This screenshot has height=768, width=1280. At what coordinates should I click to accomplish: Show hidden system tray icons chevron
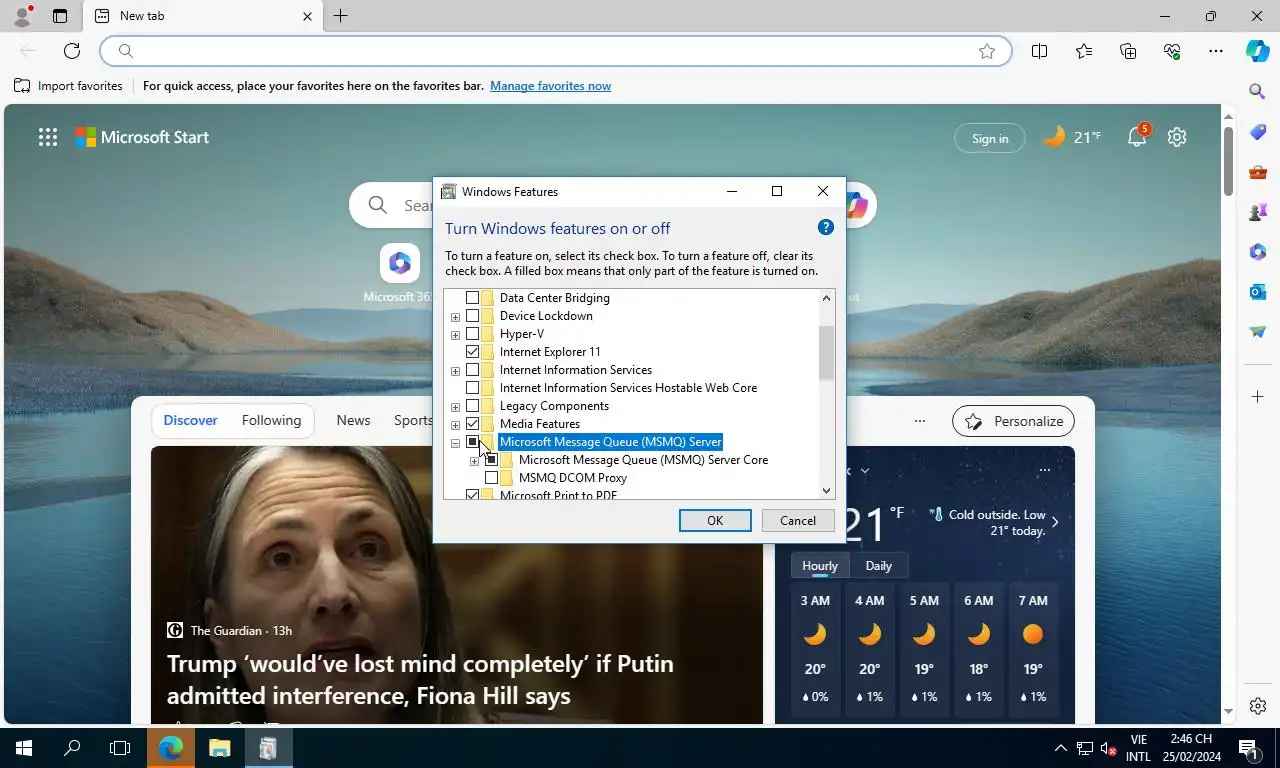1061,748
